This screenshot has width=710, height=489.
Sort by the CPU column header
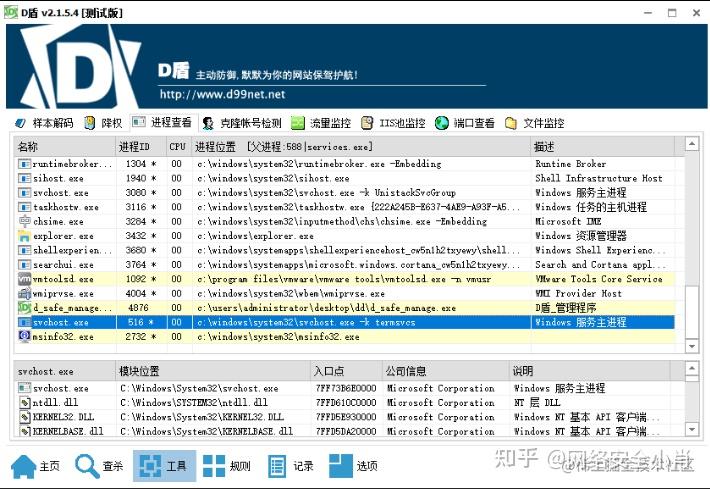(x=179, y=147)
